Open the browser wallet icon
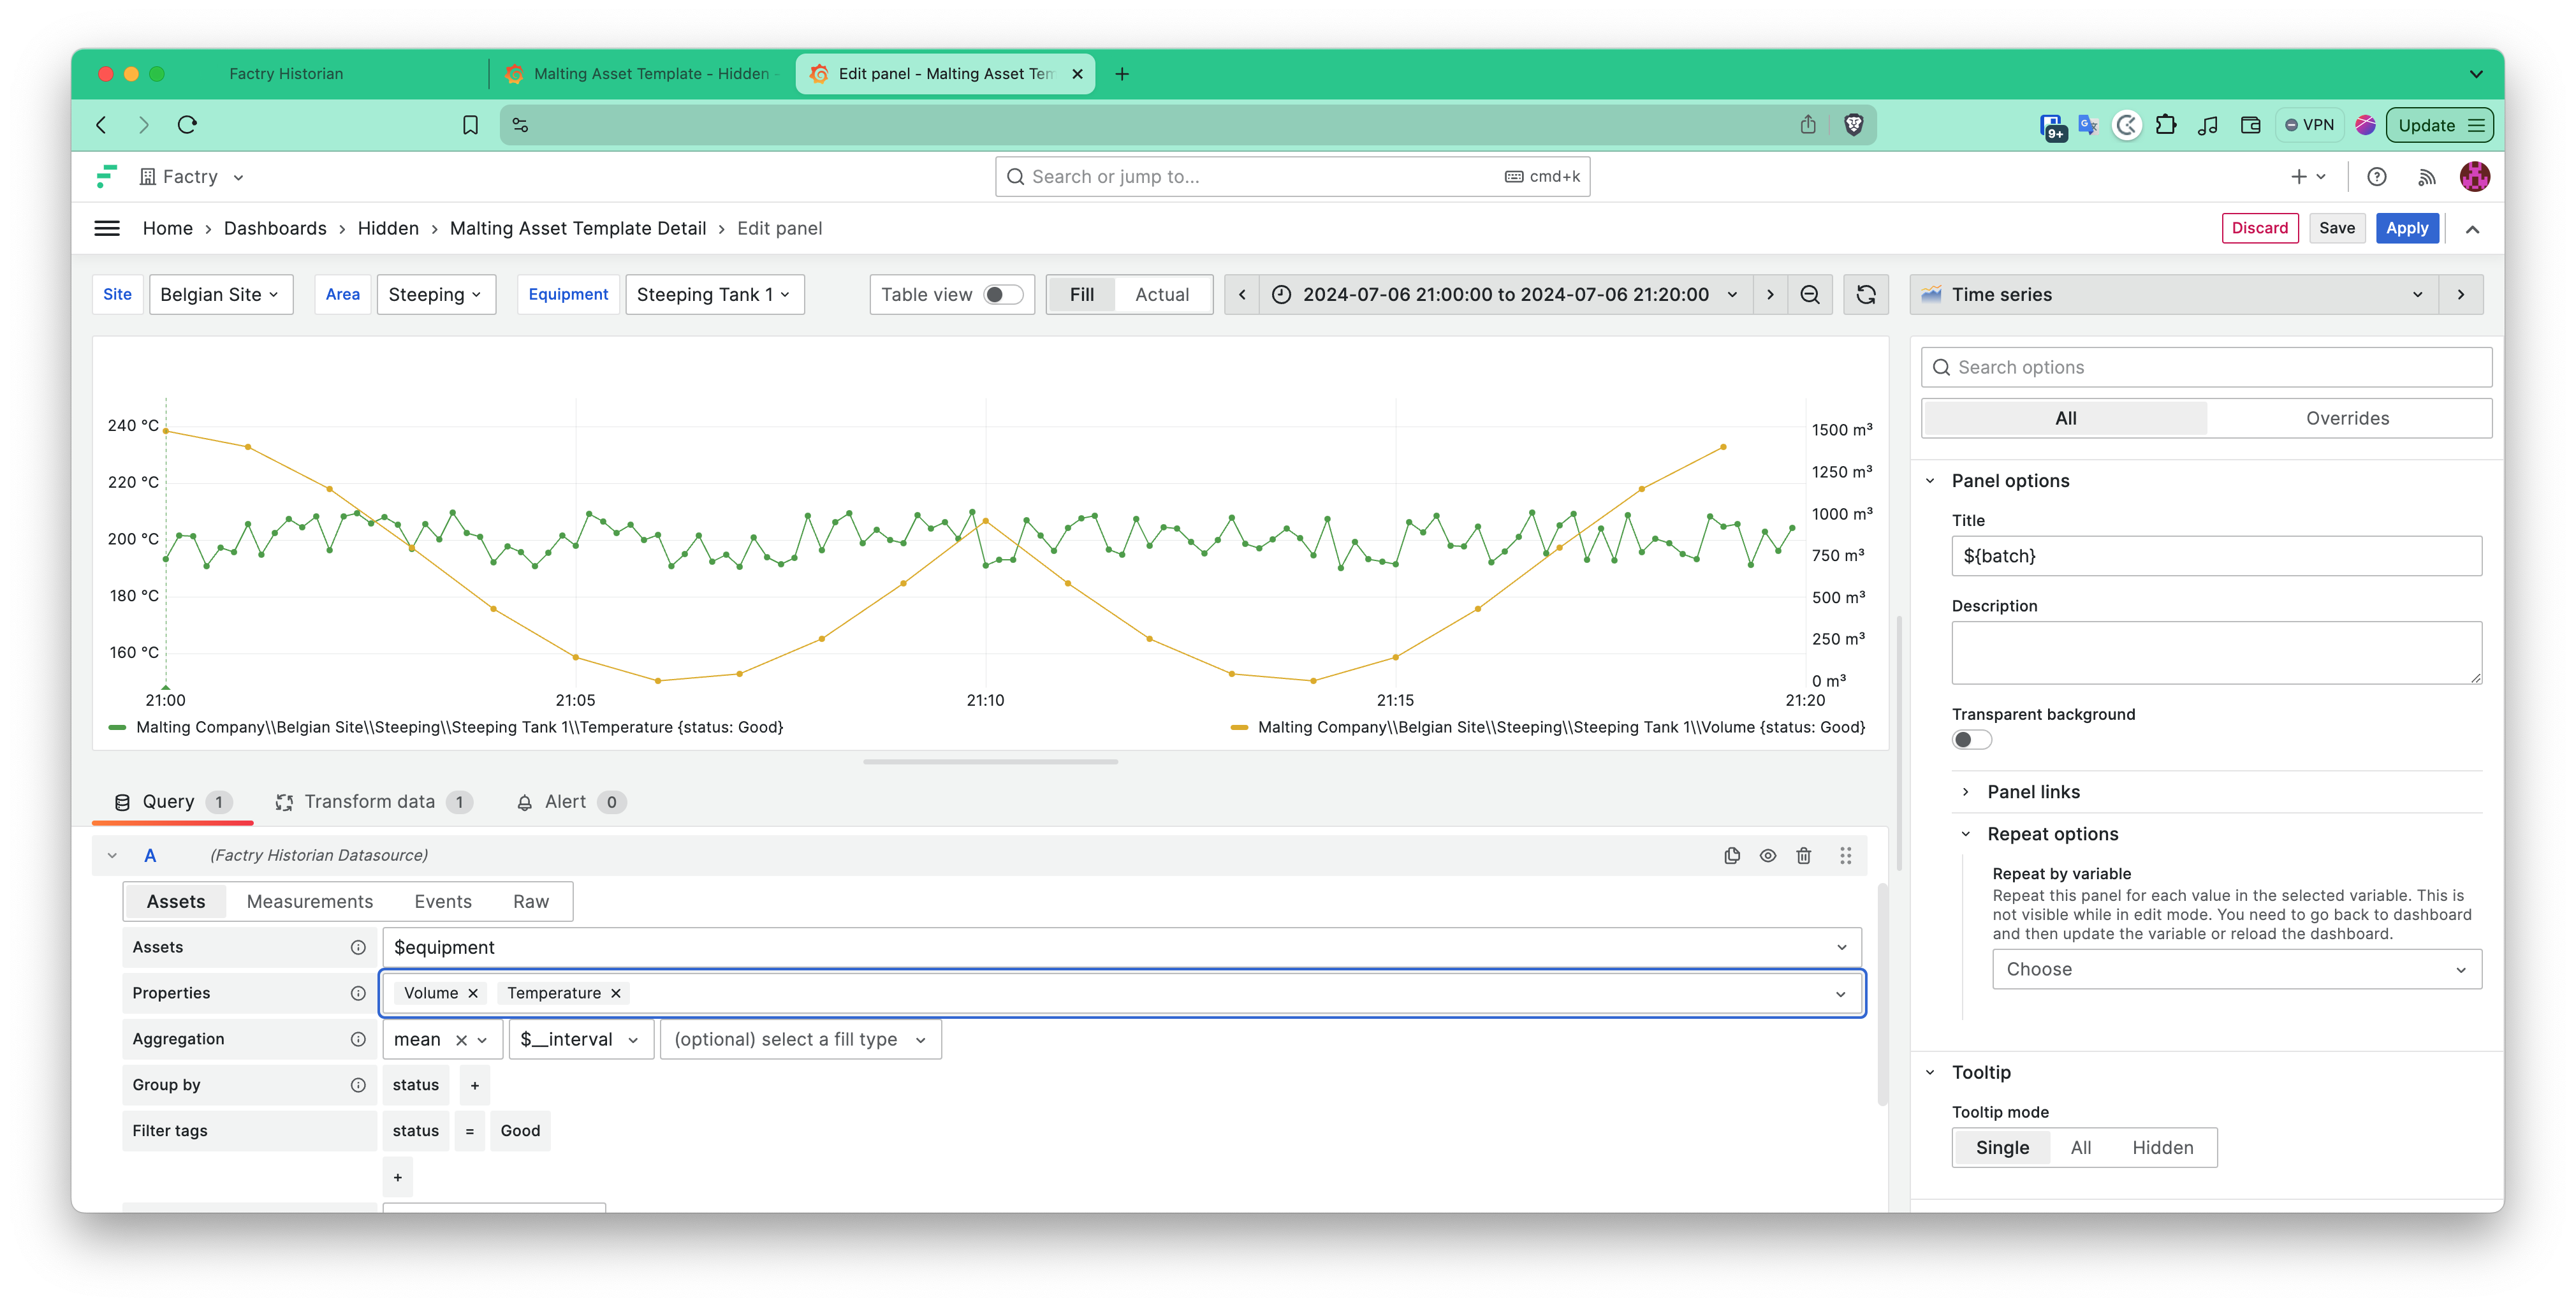This screenshot has height=1307, width=2576. (2251, 125)
